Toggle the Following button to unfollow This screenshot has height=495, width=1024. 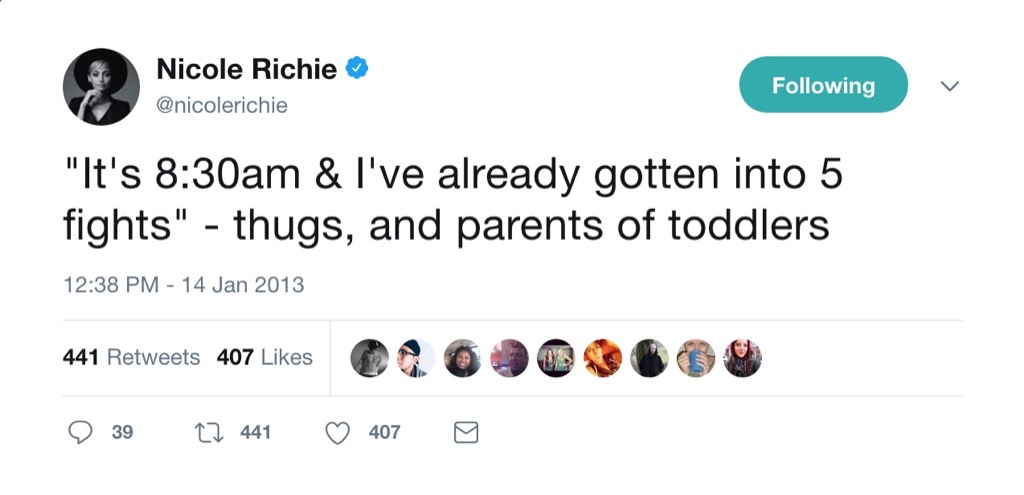click(x=823, y=86)
